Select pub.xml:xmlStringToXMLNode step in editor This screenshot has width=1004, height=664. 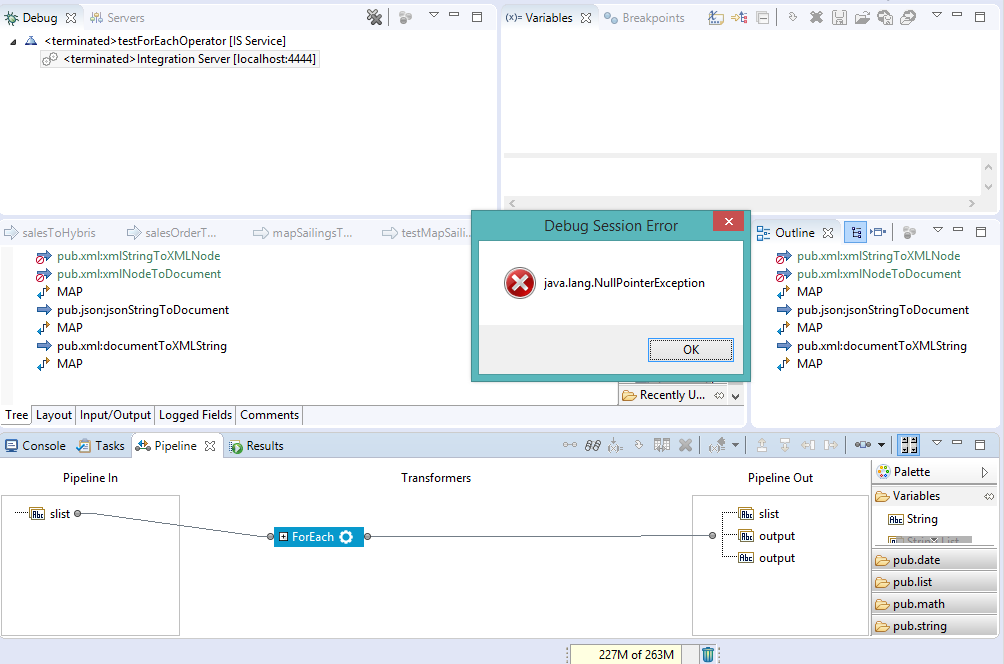tap(138, 256)
